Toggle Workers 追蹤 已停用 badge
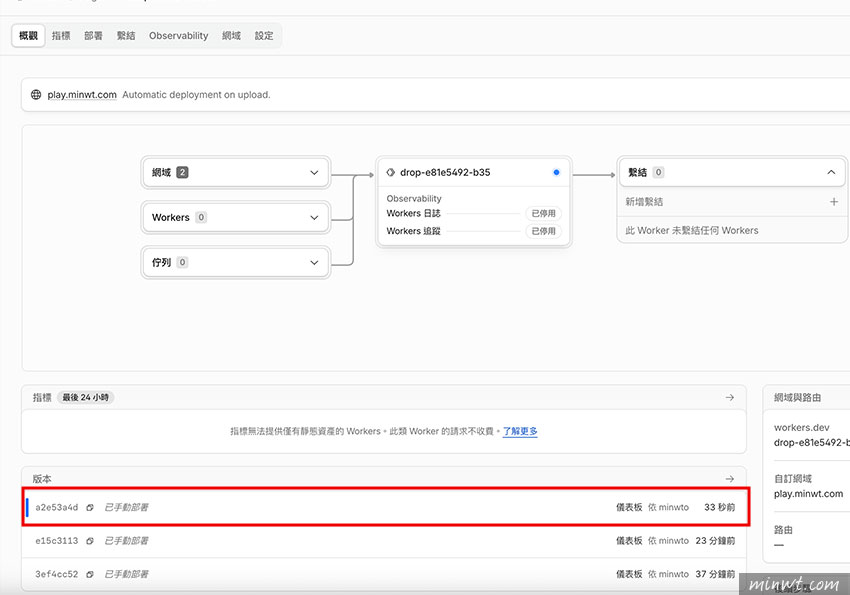 click(x=543, y=231)
